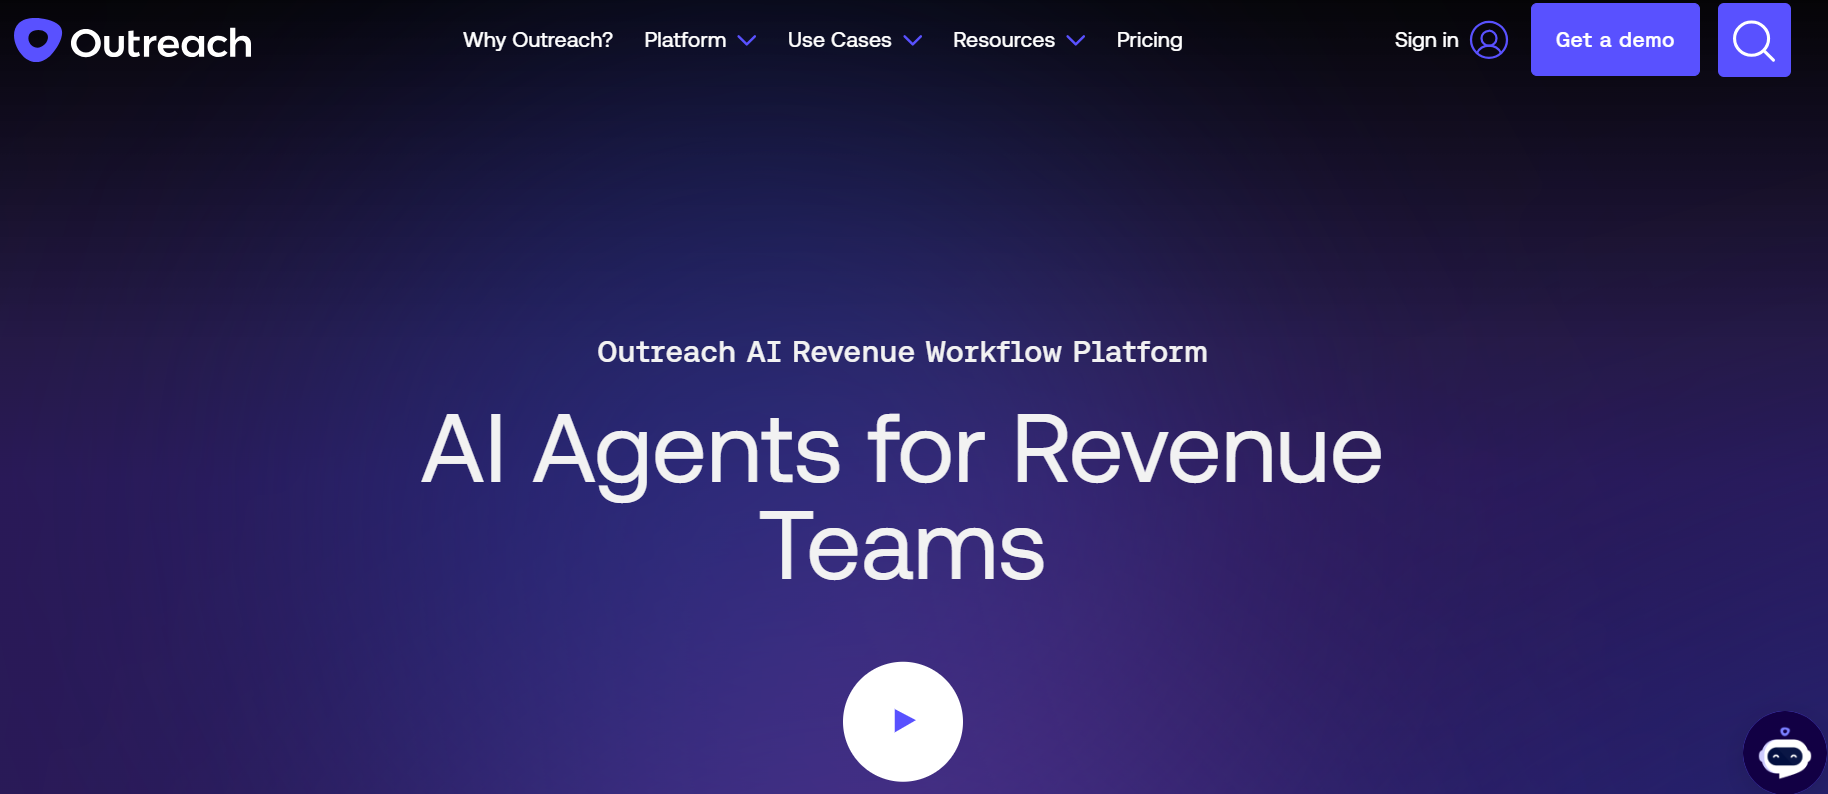Select the Outreach AI Revenue Workflow Platform subtitle
Viewport: 1828px width, 794px height.
pyautogui.click(x=902, y=352)
